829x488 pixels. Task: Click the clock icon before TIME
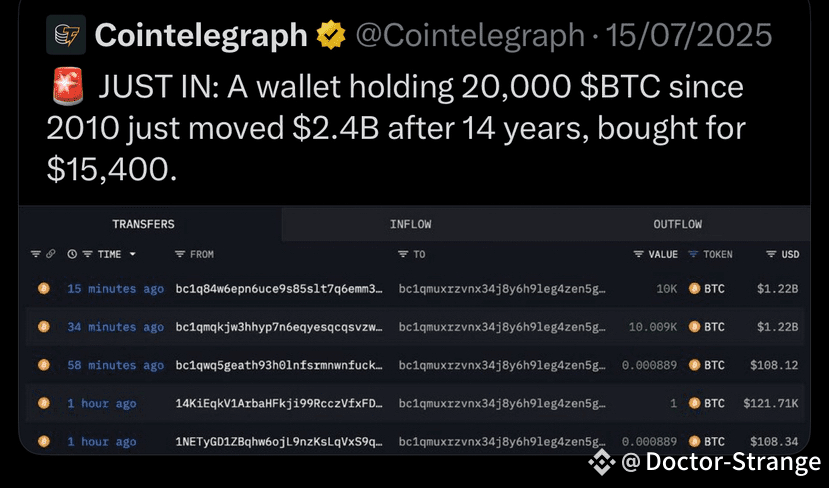pyautogui.click(x=72, y=254)
